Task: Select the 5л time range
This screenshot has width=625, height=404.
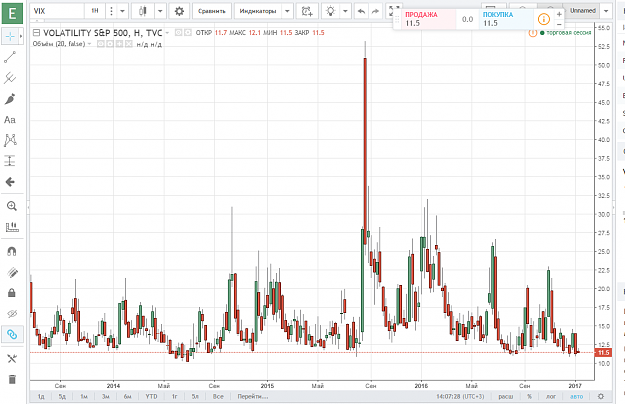Action: 195,396
